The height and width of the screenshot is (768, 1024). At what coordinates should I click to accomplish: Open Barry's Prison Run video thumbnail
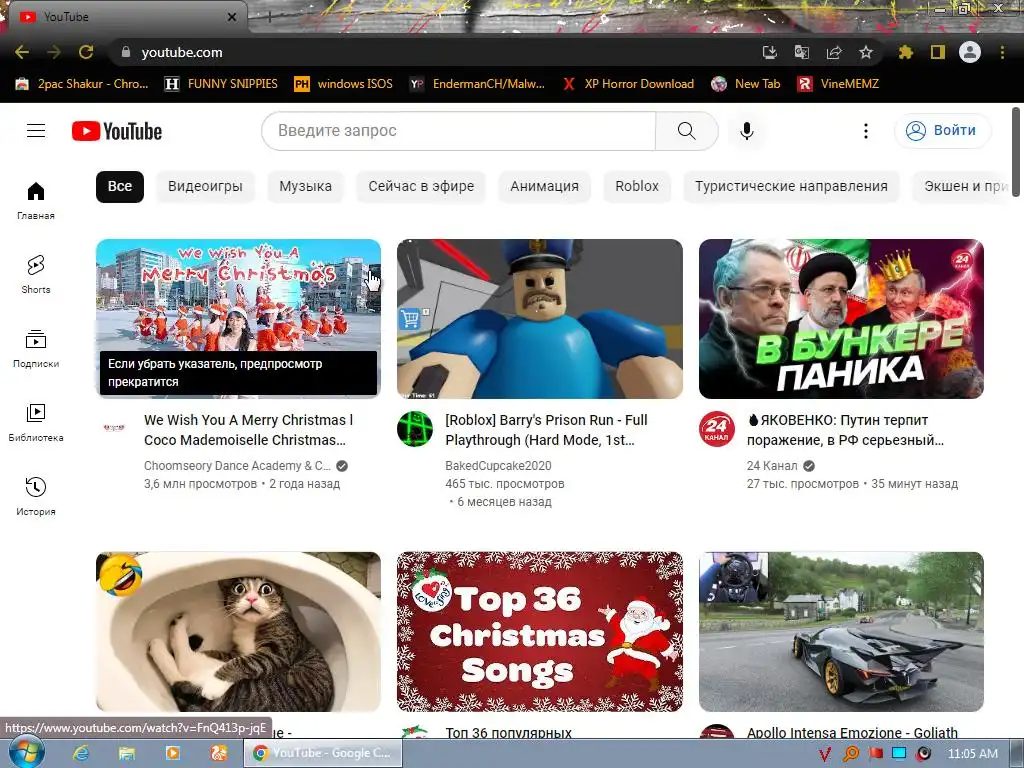pyautogui.click(x=540, y=319)
